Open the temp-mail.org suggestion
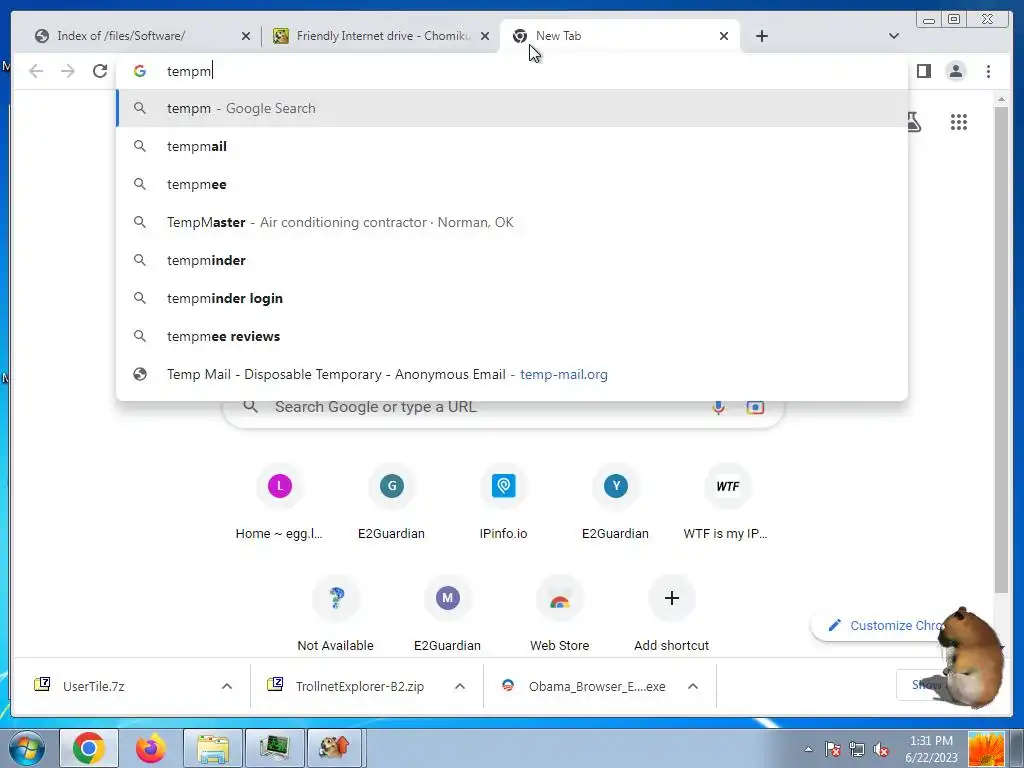 [x=512, y=374]
